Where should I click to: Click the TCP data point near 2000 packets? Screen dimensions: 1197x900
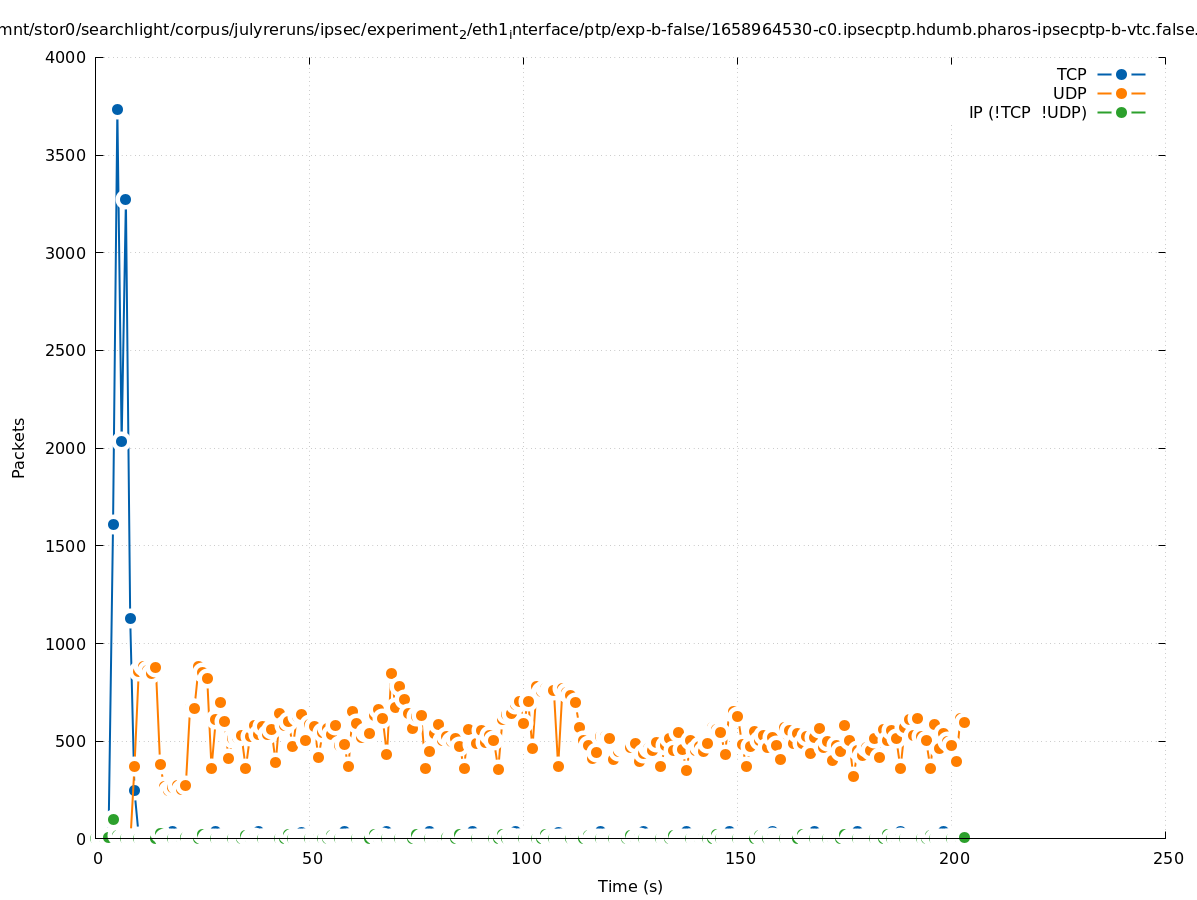pyautogui.click(x=121, y=441)
